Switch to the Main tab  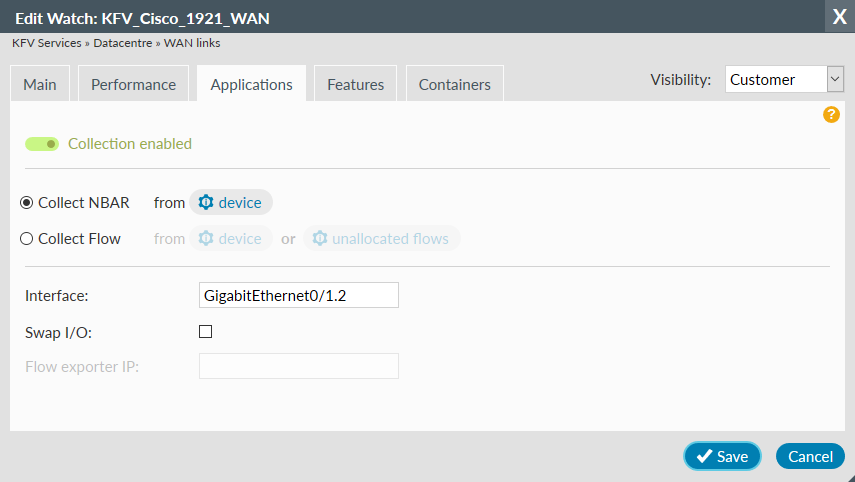(x=40, y=85)
